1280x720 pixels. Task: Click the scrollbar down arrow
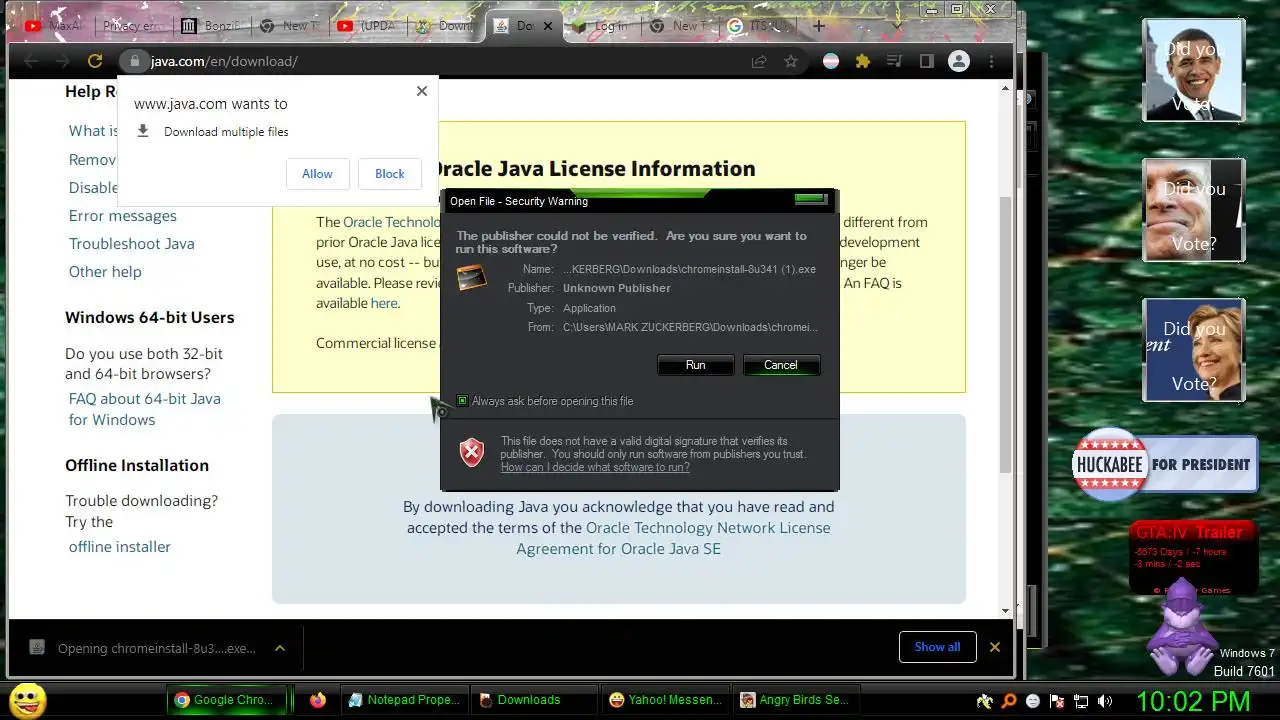pyautogui.click(x=1005, y=611)
